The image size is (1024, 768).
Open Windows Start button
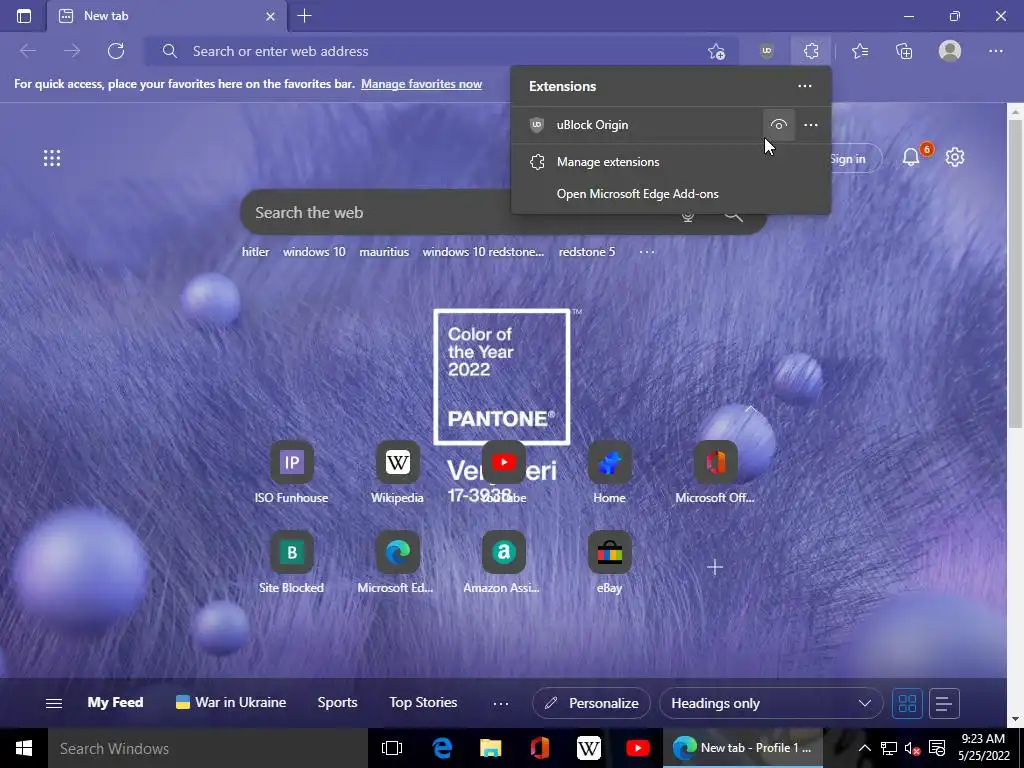click(x=24, y=748)
